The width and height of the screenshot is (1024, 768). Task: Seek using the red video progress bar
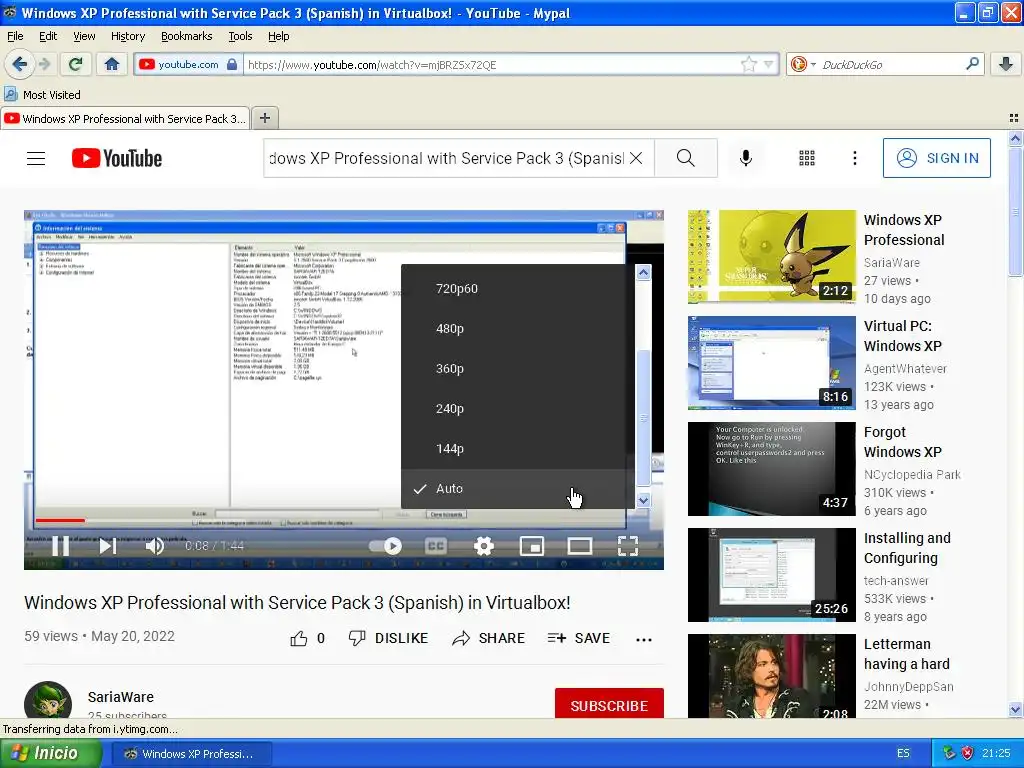point(60,520)
